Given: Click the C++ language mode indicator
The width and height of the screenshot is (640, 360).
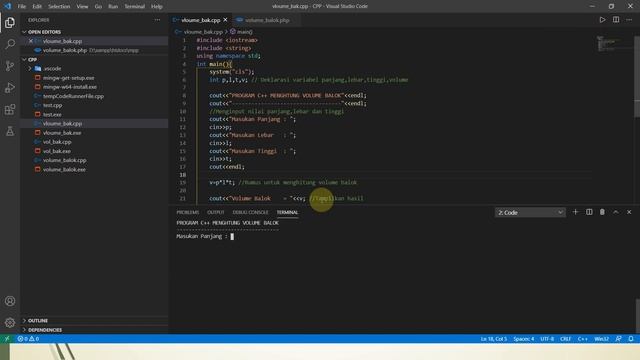Looking at the screenshot, I should [x=582, y=339].
